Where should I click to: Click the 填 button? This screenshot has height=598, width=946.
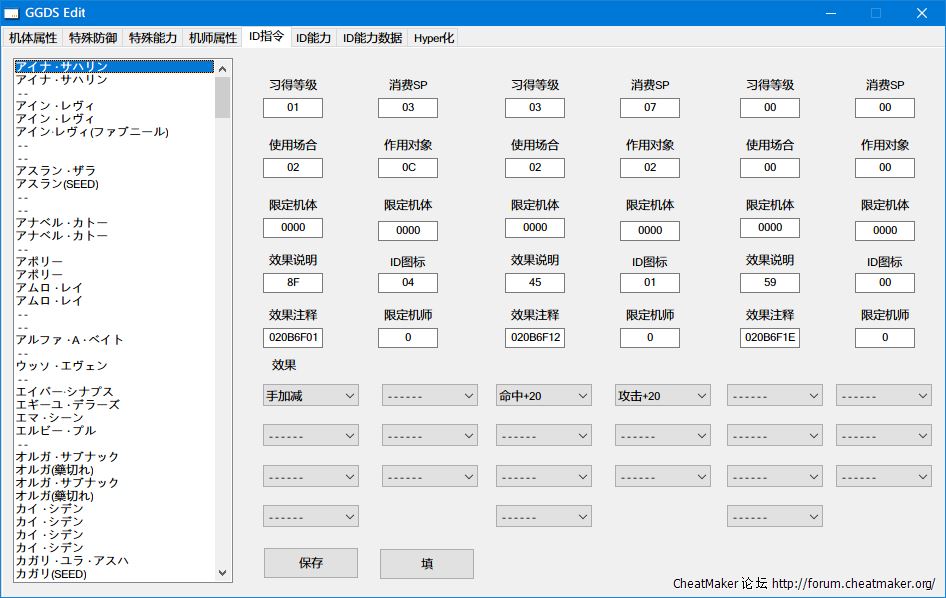click(x=426, y=563)
